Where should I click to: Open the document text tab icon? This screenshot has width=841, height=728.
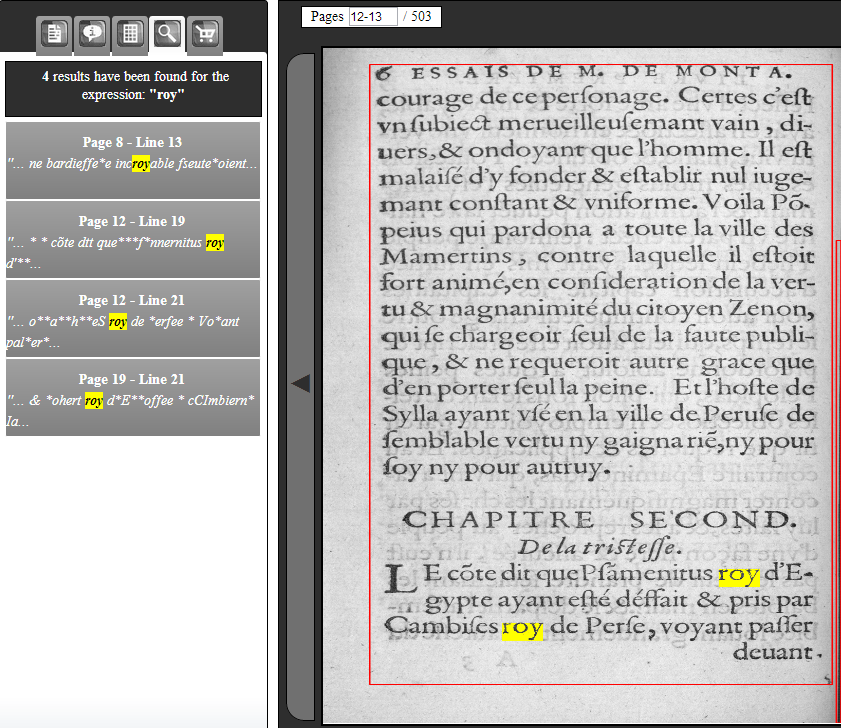(54, 34)
